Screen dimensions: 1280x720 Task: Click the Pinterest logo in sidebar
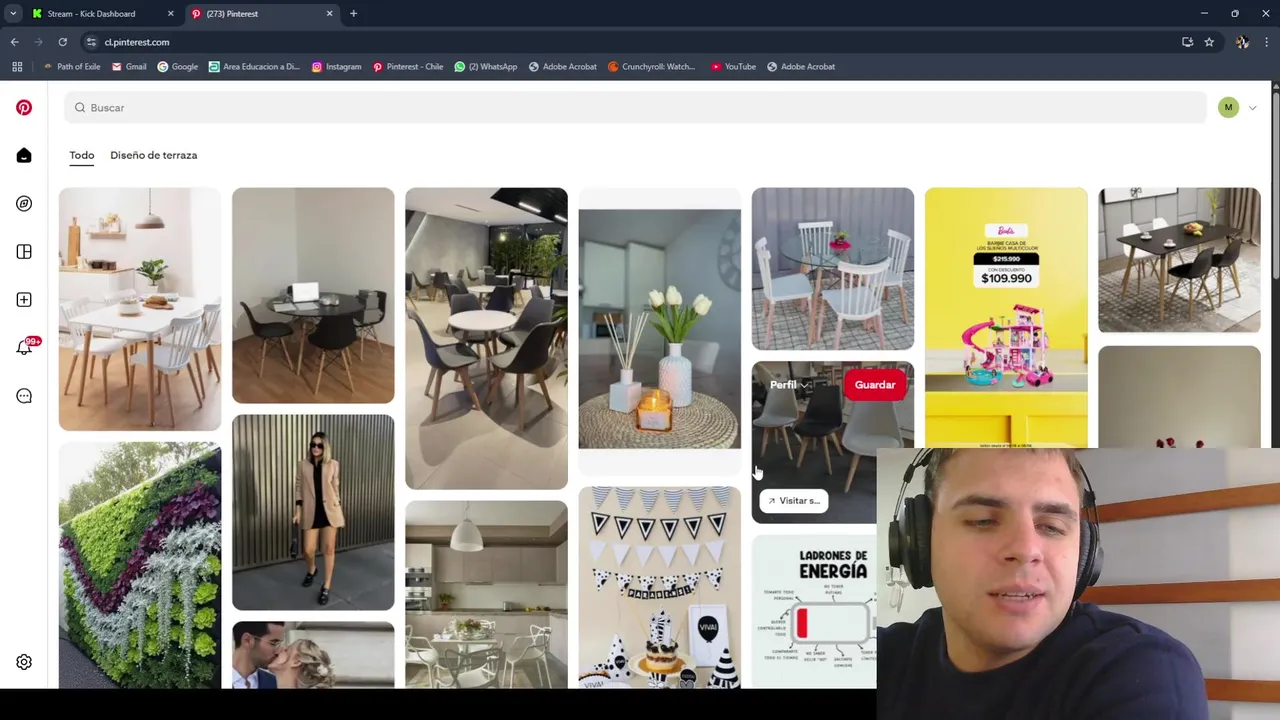click(24, 107)
